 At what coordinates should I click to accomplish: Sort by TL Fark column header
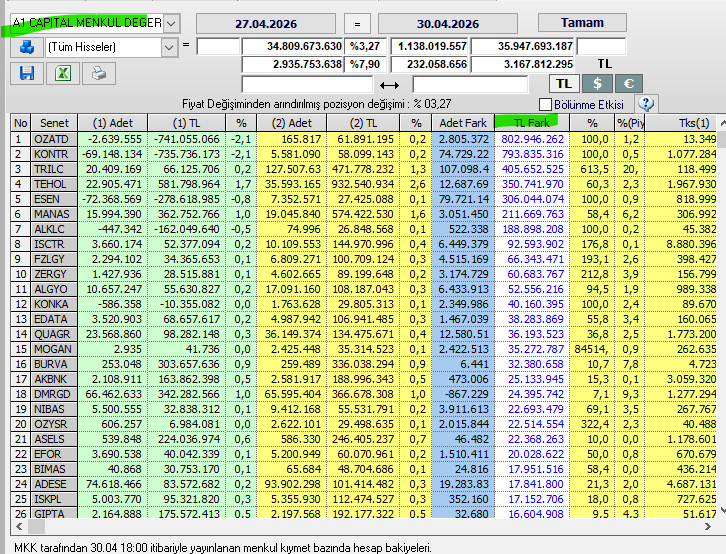pos(532,123)
